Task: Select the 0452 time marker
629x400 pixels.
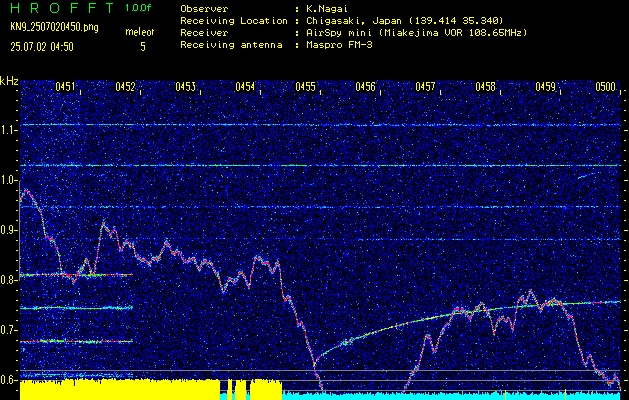Action: coord(125,87)
